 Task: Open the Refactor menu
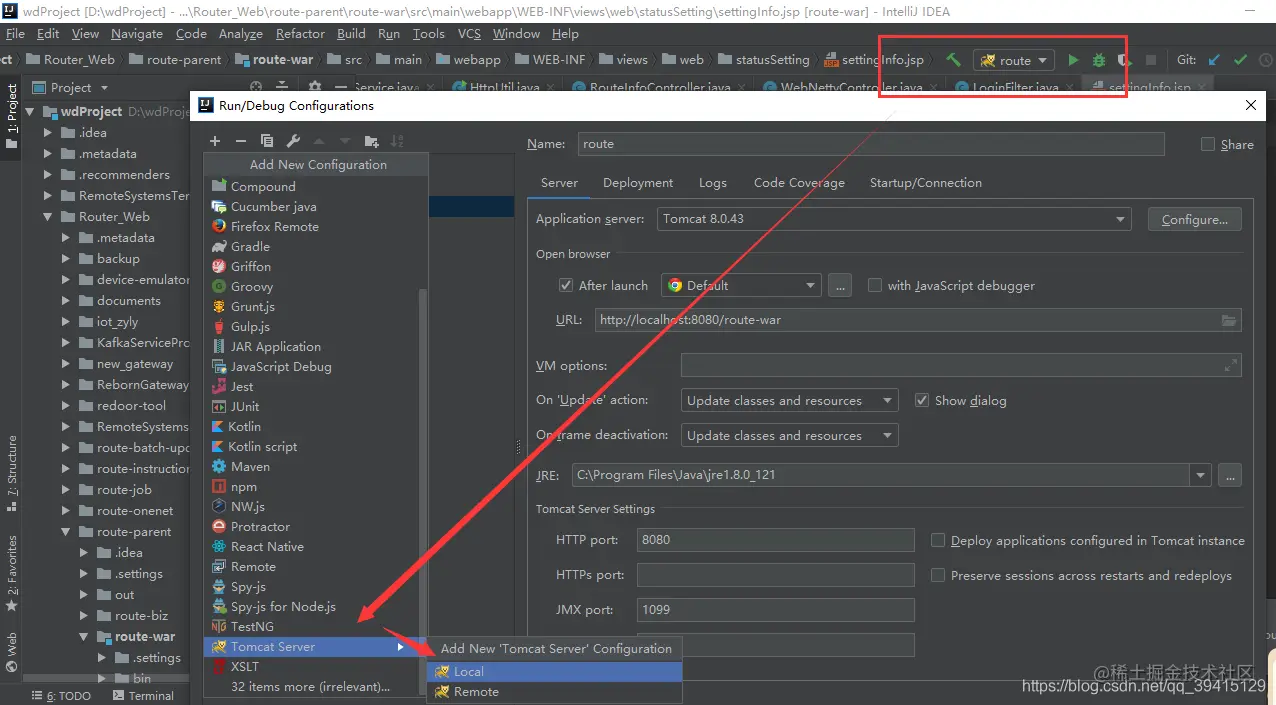click(300, 33)
